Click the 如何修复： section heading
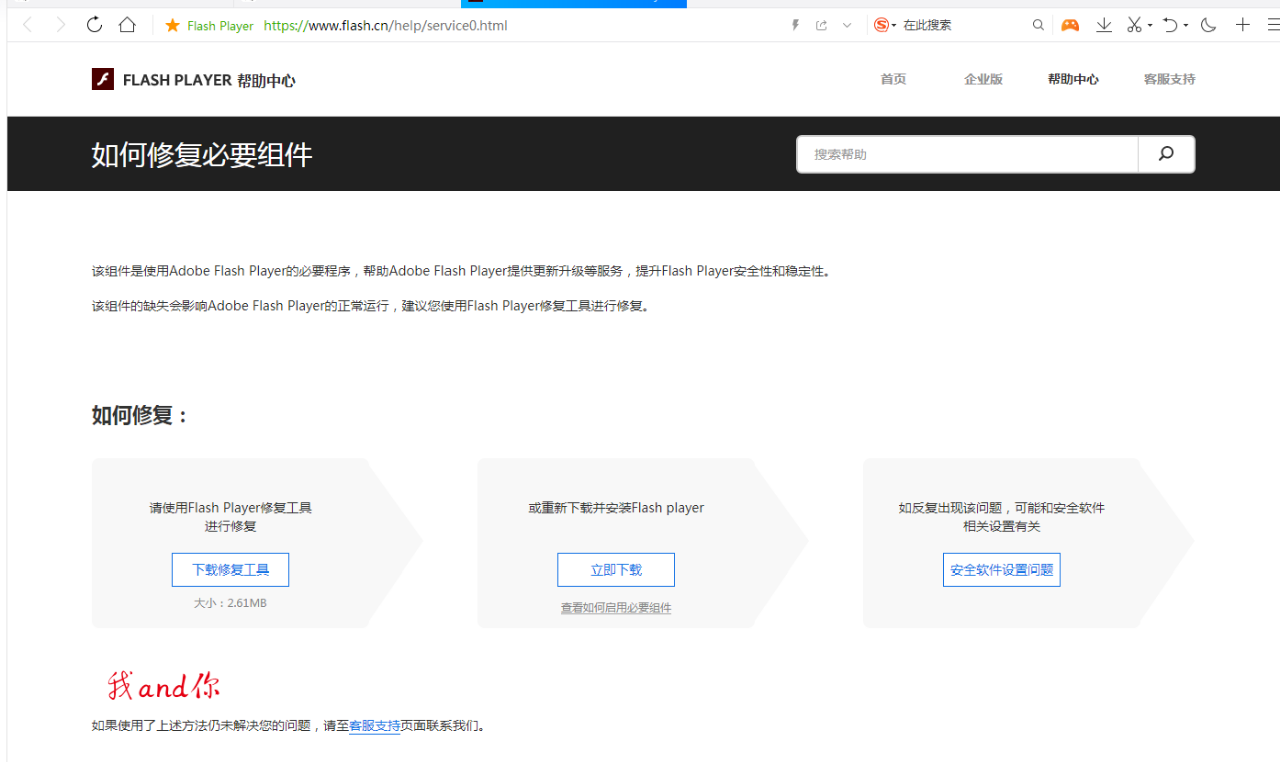The height and width of the screenshot is (762, 1280). coord(141,415)
